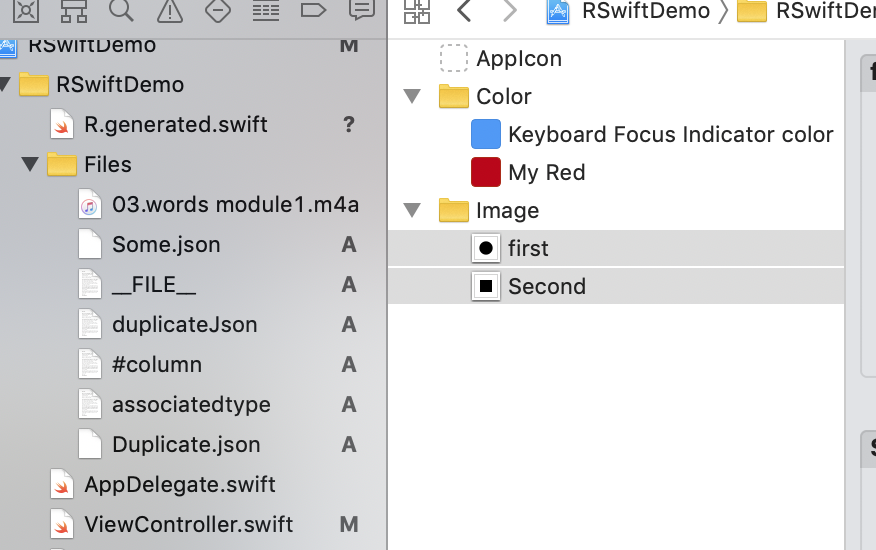Open the Report navigator speech bubble icon
This screenshot has width=876, height=550.
361,10
